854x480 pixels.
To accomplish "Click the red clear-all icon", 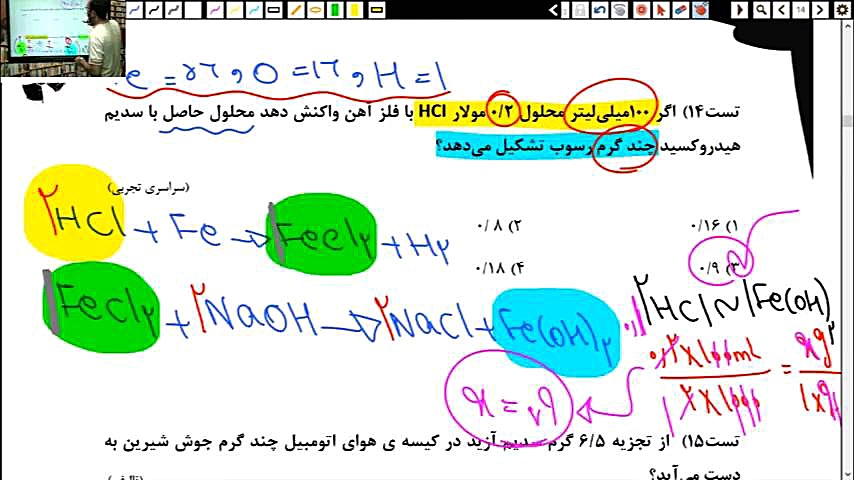I will point(701,10).
